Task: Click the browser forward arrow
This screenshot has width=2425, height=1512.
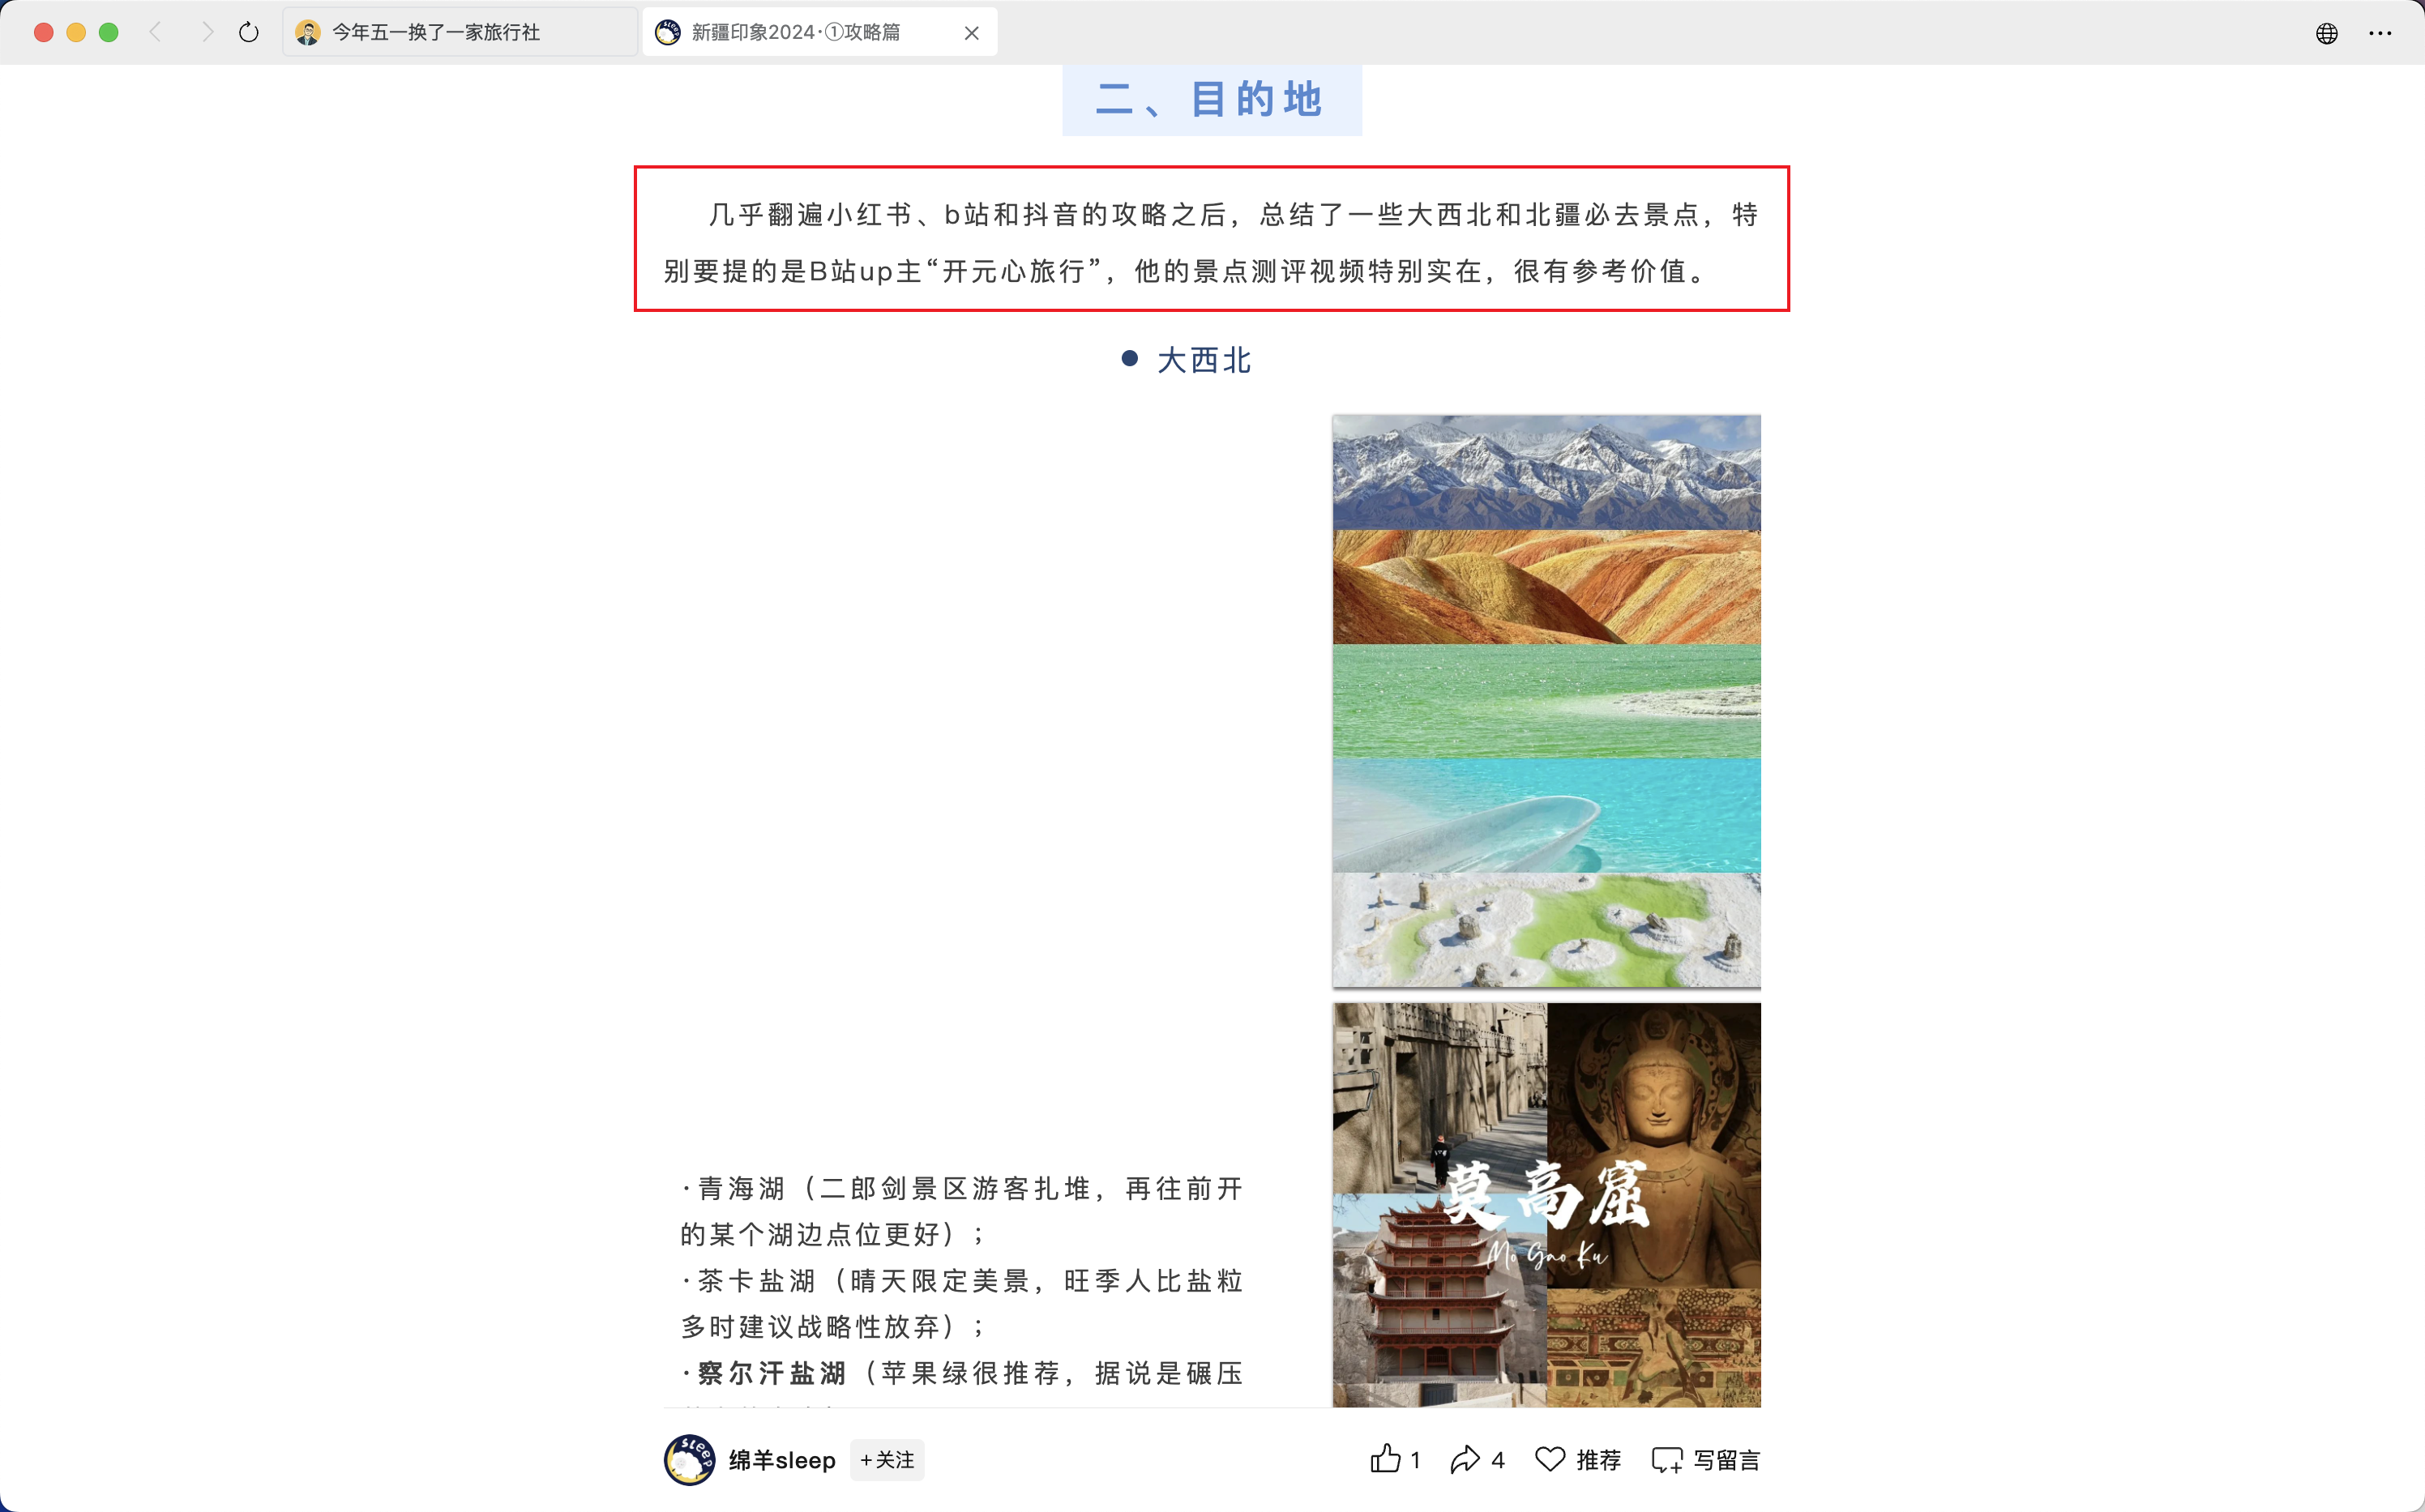Action: click(207, 32)
